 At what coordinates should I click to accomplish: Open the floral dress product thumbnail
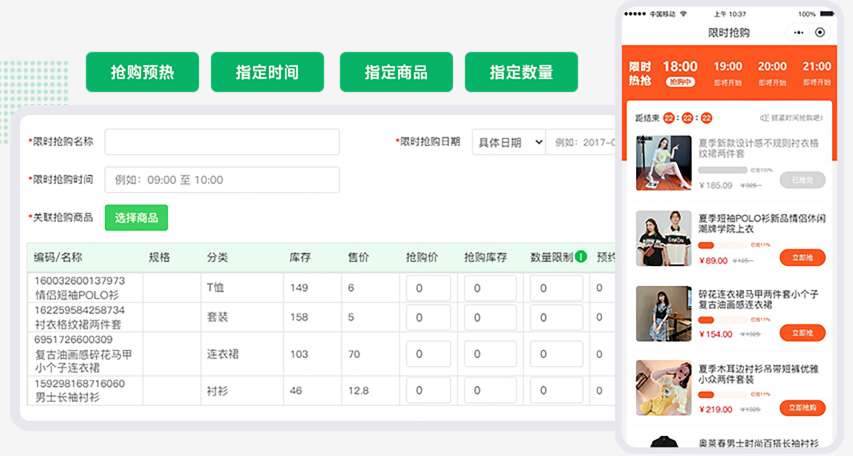coord(664,313)
